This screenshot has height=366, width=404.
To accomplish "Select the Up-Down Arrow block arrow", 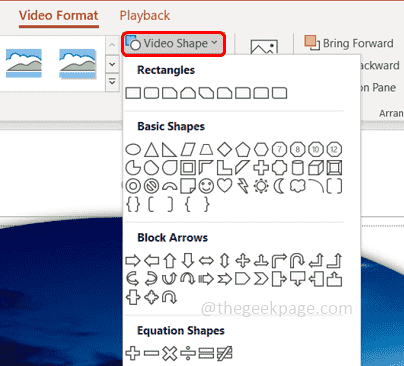I will click(225, 261).
